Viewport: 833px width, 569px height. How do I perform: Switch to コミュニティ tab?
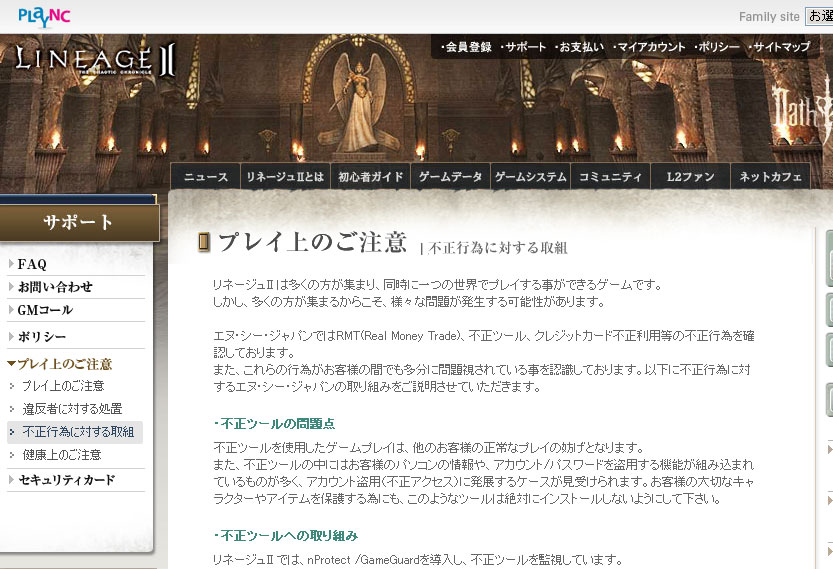coord(610,177)
